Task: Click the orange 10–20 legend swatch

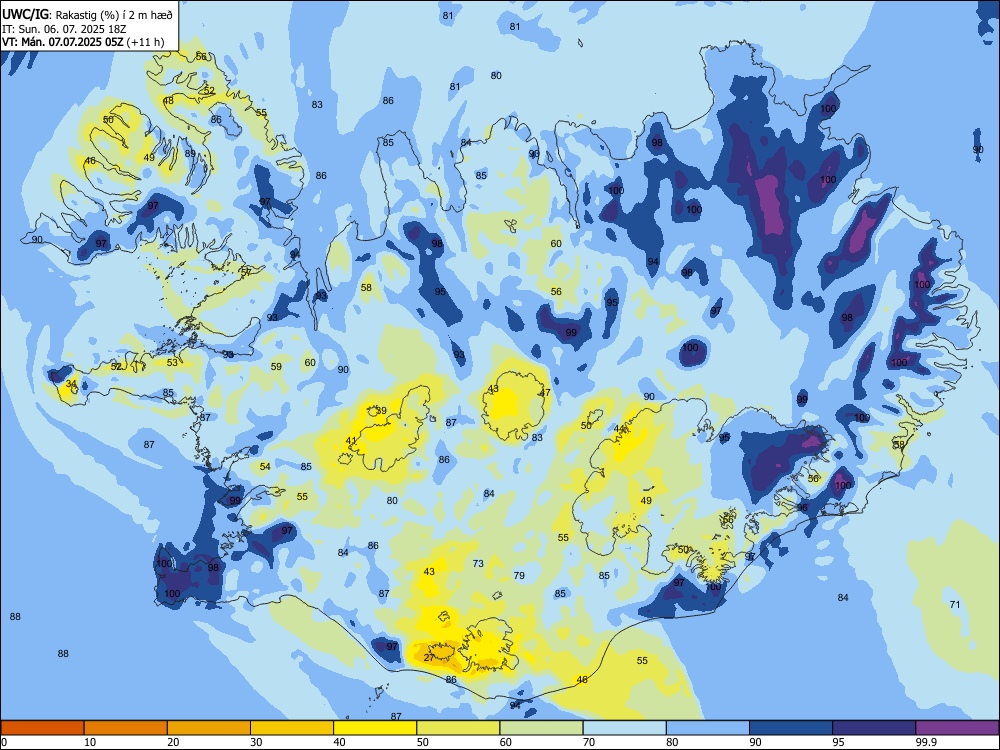Action: pos(126,728)
